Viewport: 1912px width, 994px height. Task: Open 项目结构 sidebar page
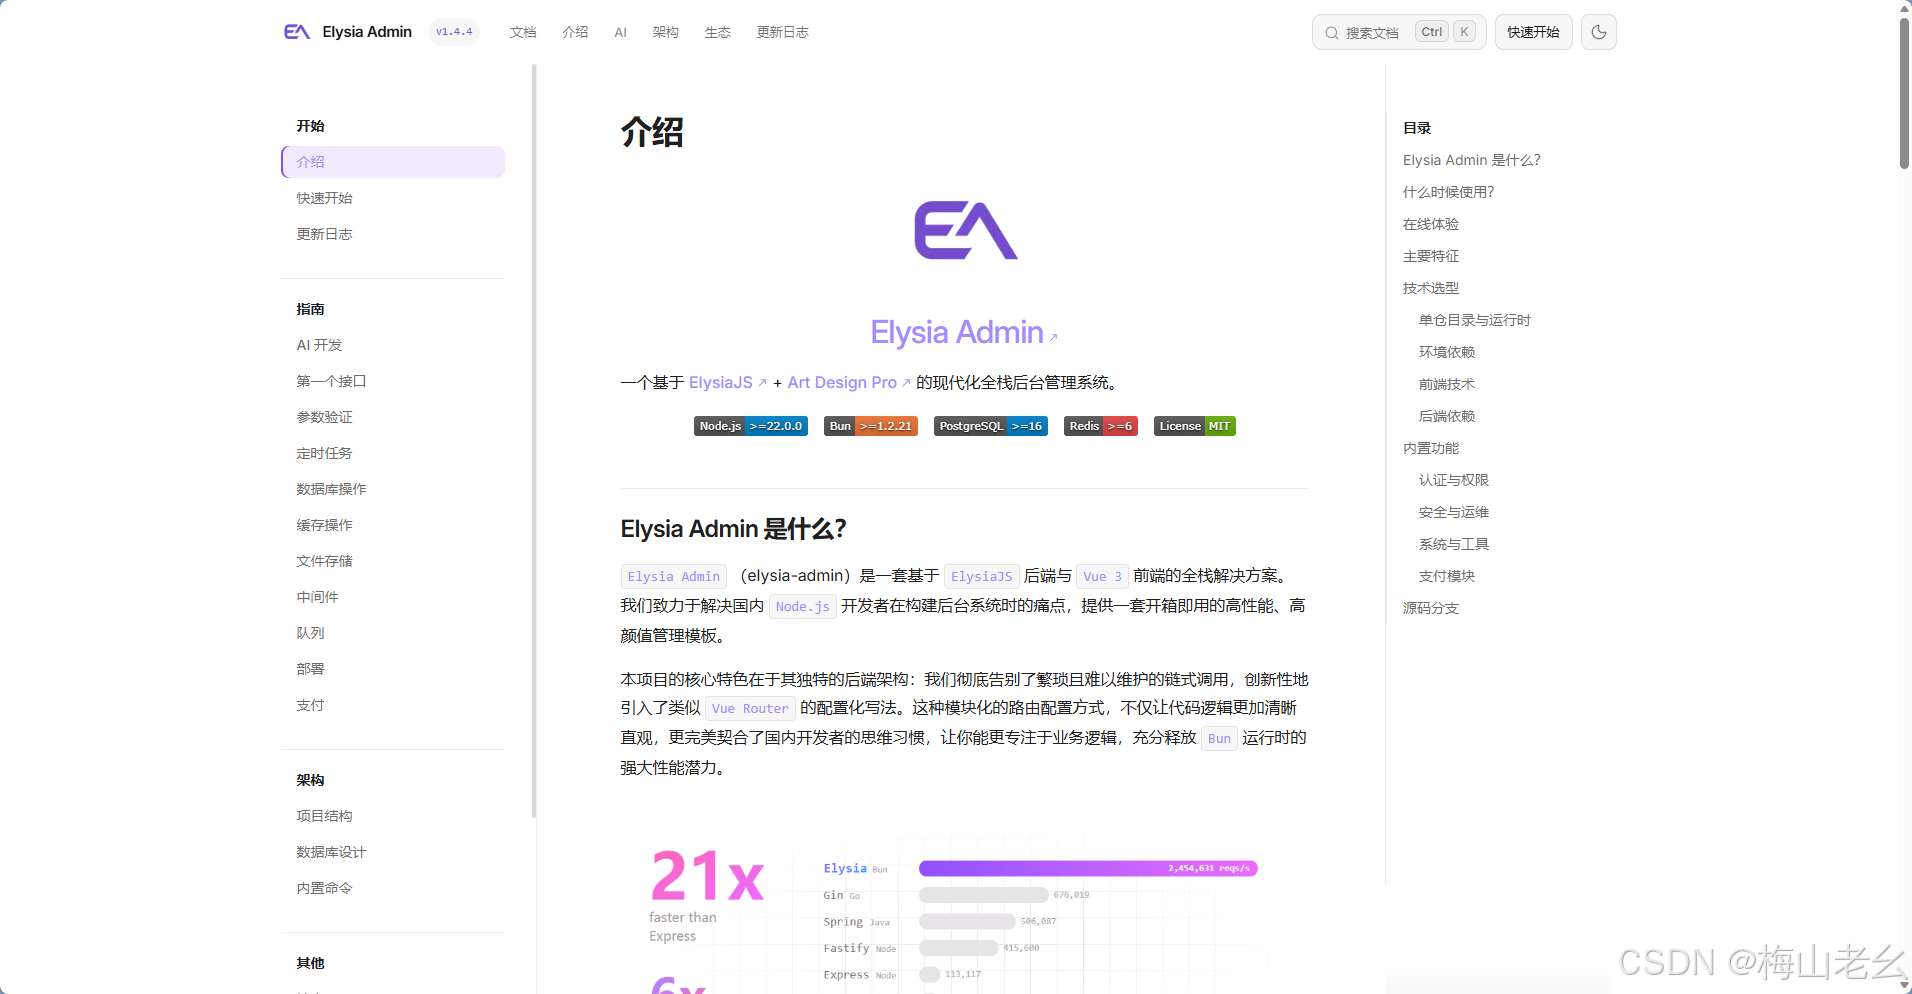(324, 816)
